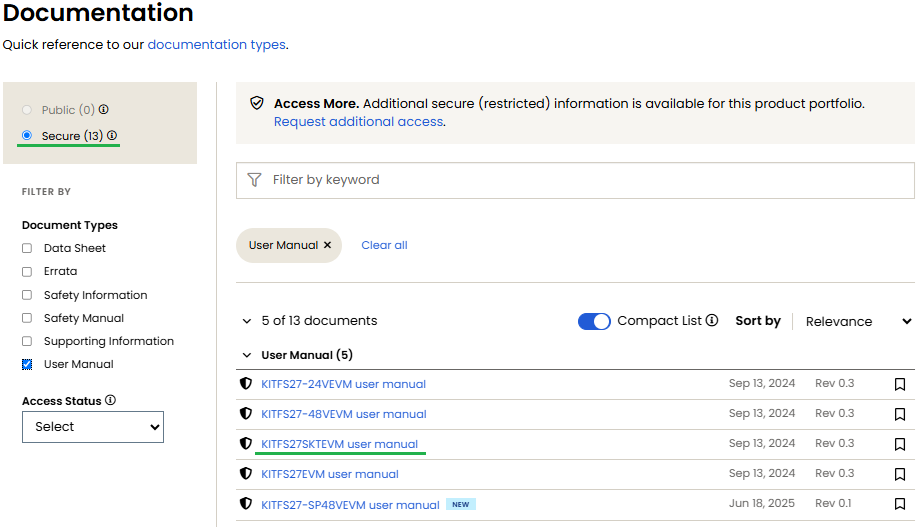This screenshot has height=527, width=922.
Task: Click shield icon beside KITFS27-24VEVM user manual
Action: point(246,383)
